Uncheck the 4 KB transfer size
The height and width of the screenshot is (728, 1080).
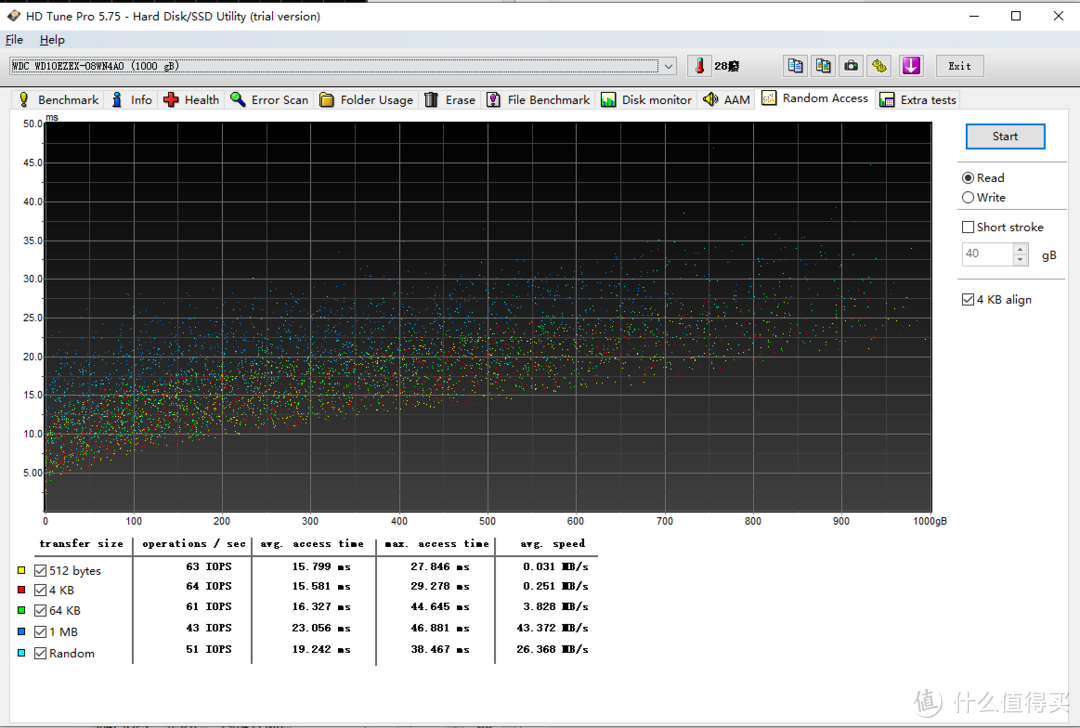point(40,590)
